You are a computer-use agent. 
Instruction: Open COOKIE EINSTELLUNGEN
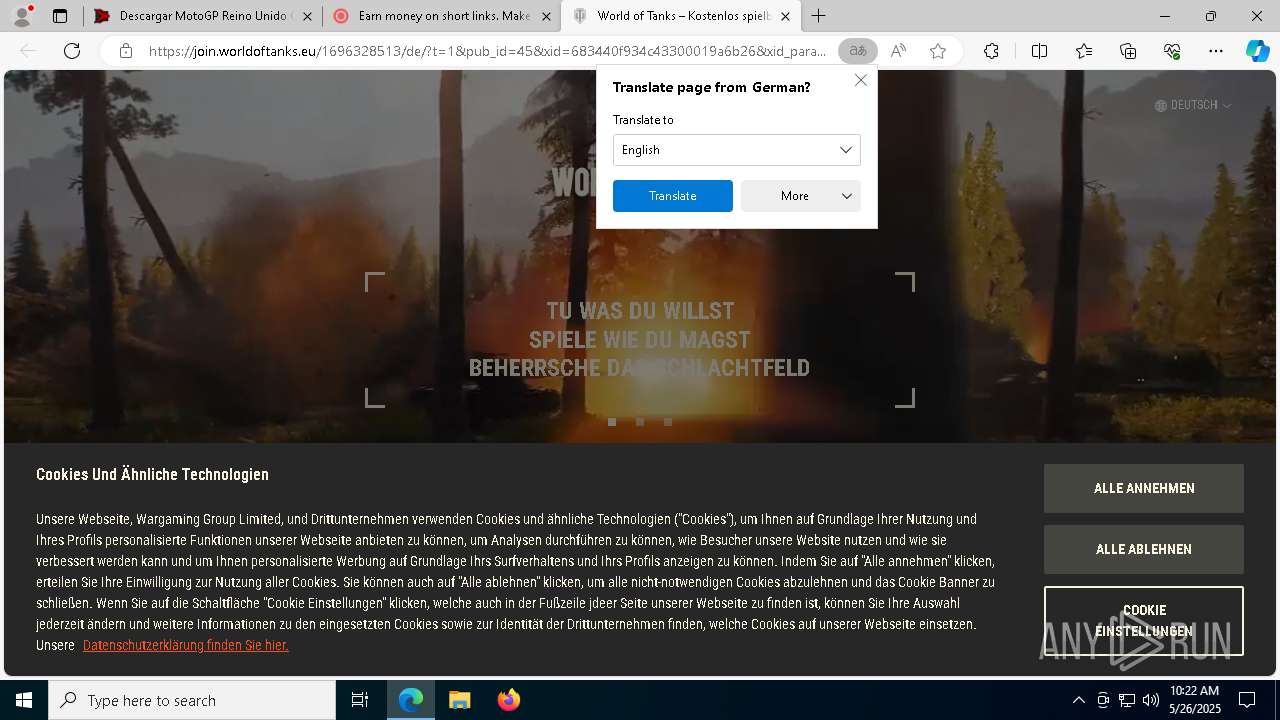[x=1144, y=621]
